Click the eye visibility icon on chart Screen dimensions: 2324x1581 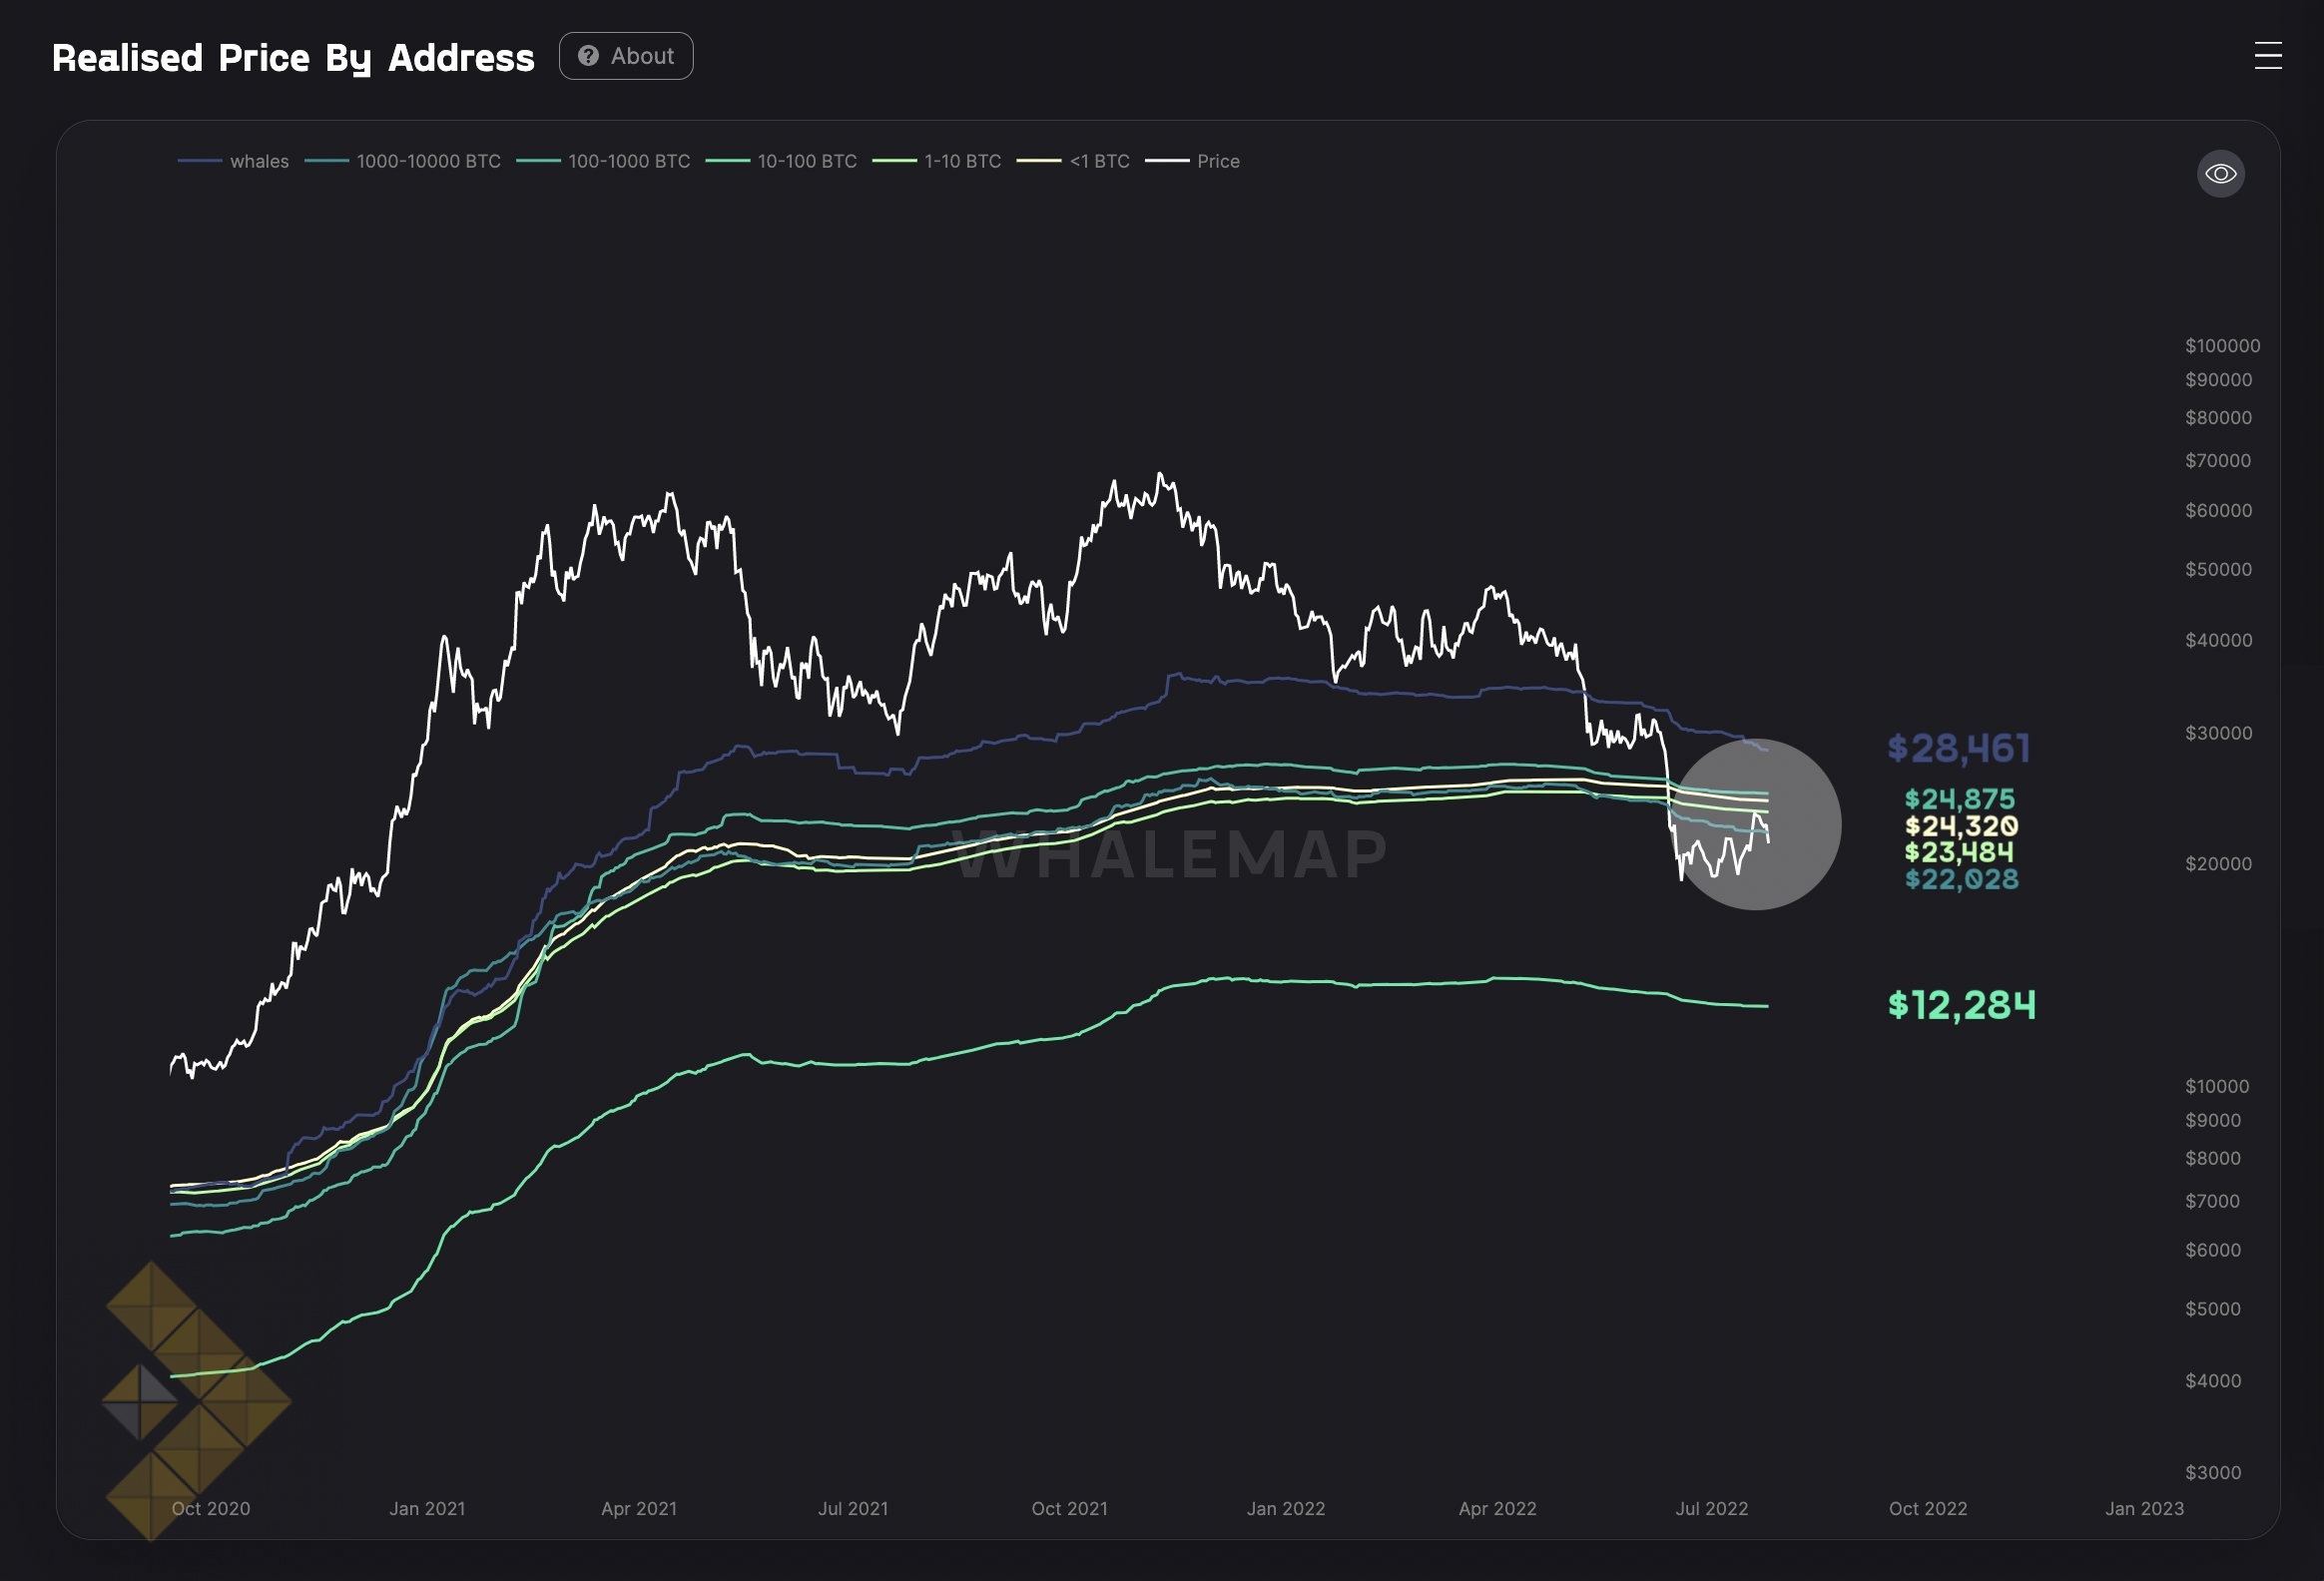(2220, 174)
